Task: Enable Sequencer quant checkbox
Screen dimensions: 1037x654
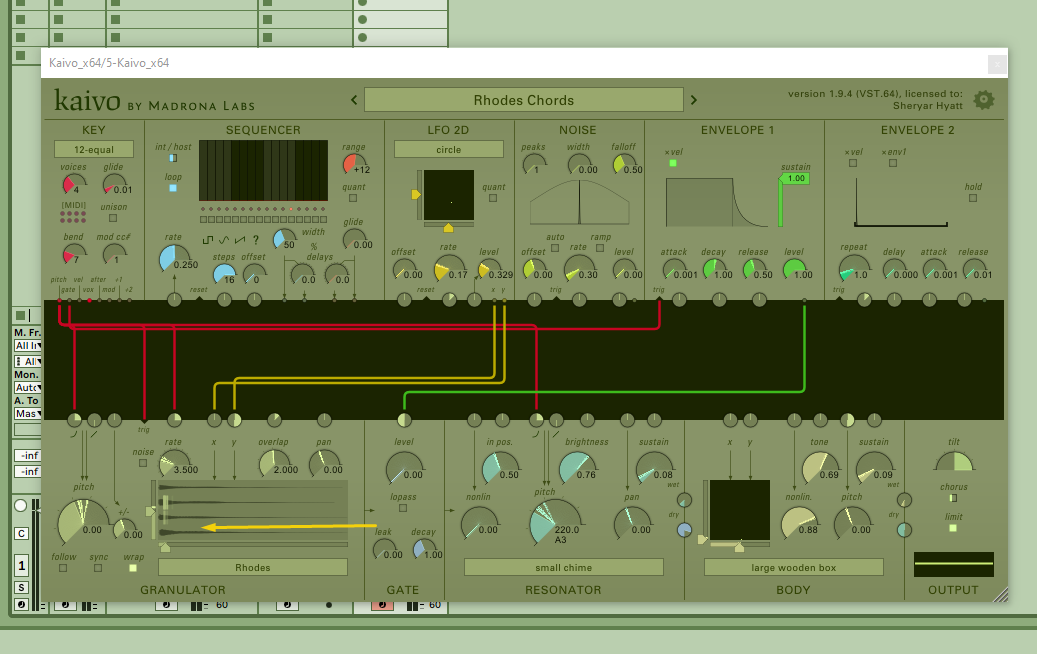Action: [353, 198]
